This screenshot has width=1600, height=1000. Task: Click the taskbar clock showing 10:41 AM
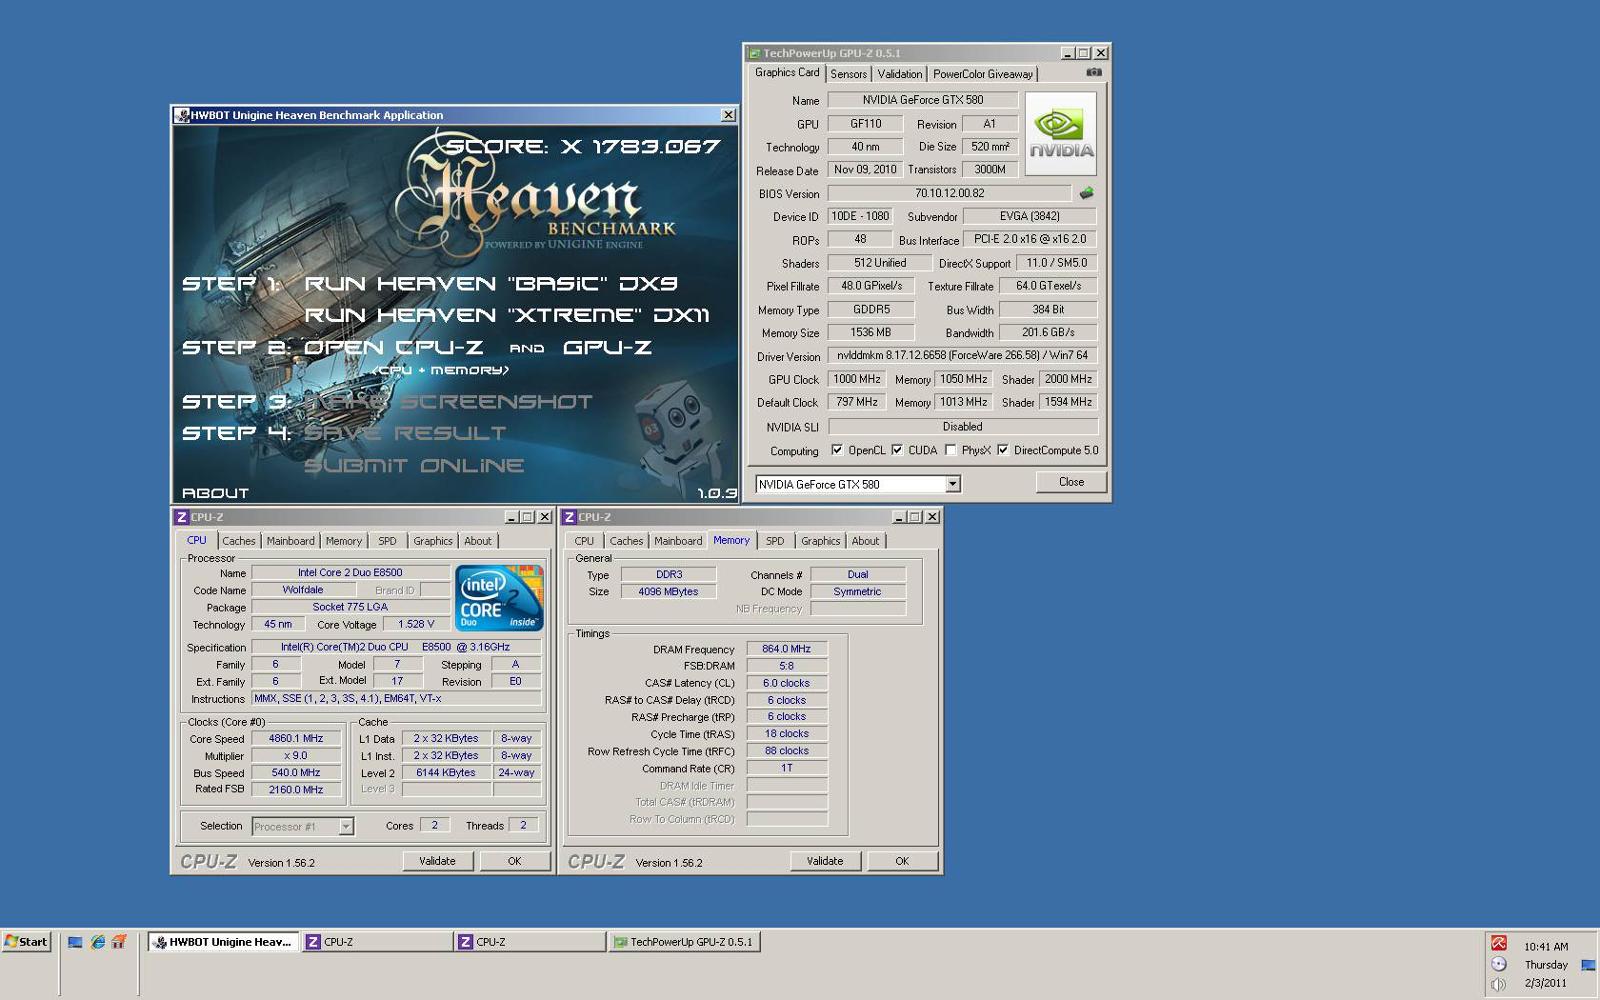(x=1546, y=946)
